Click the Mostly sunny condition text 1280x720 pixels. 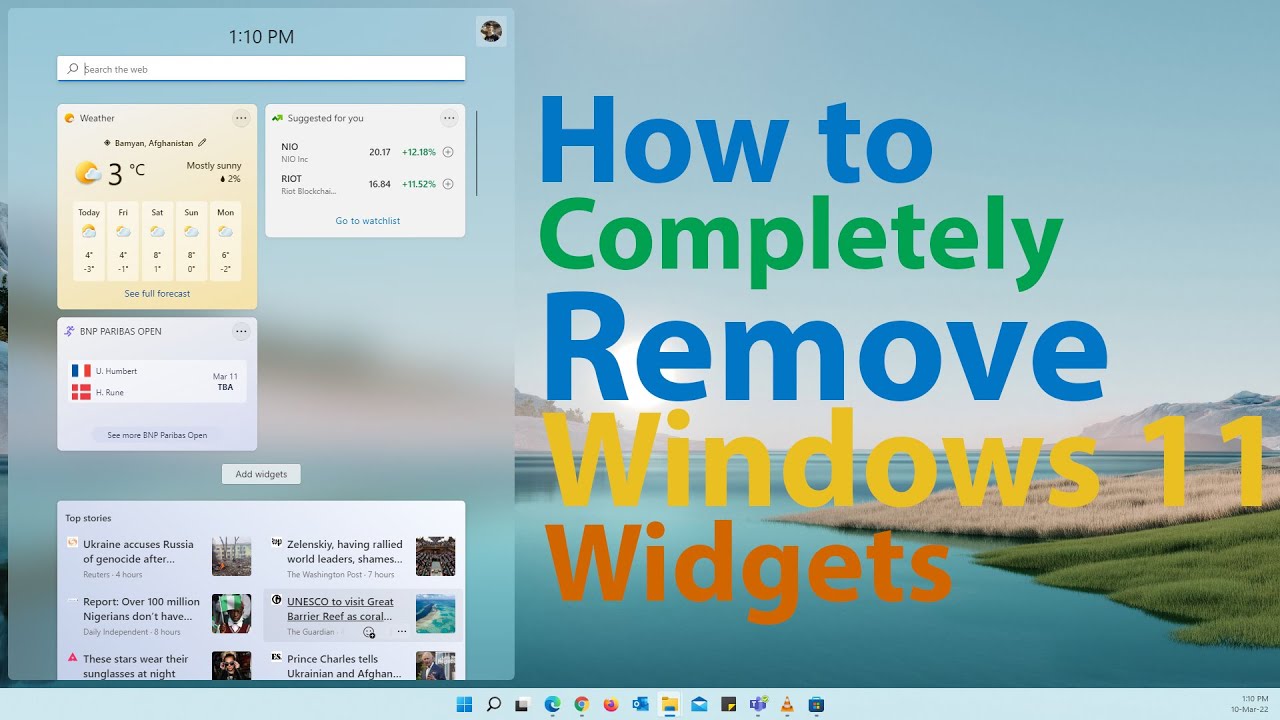(214, 166)
